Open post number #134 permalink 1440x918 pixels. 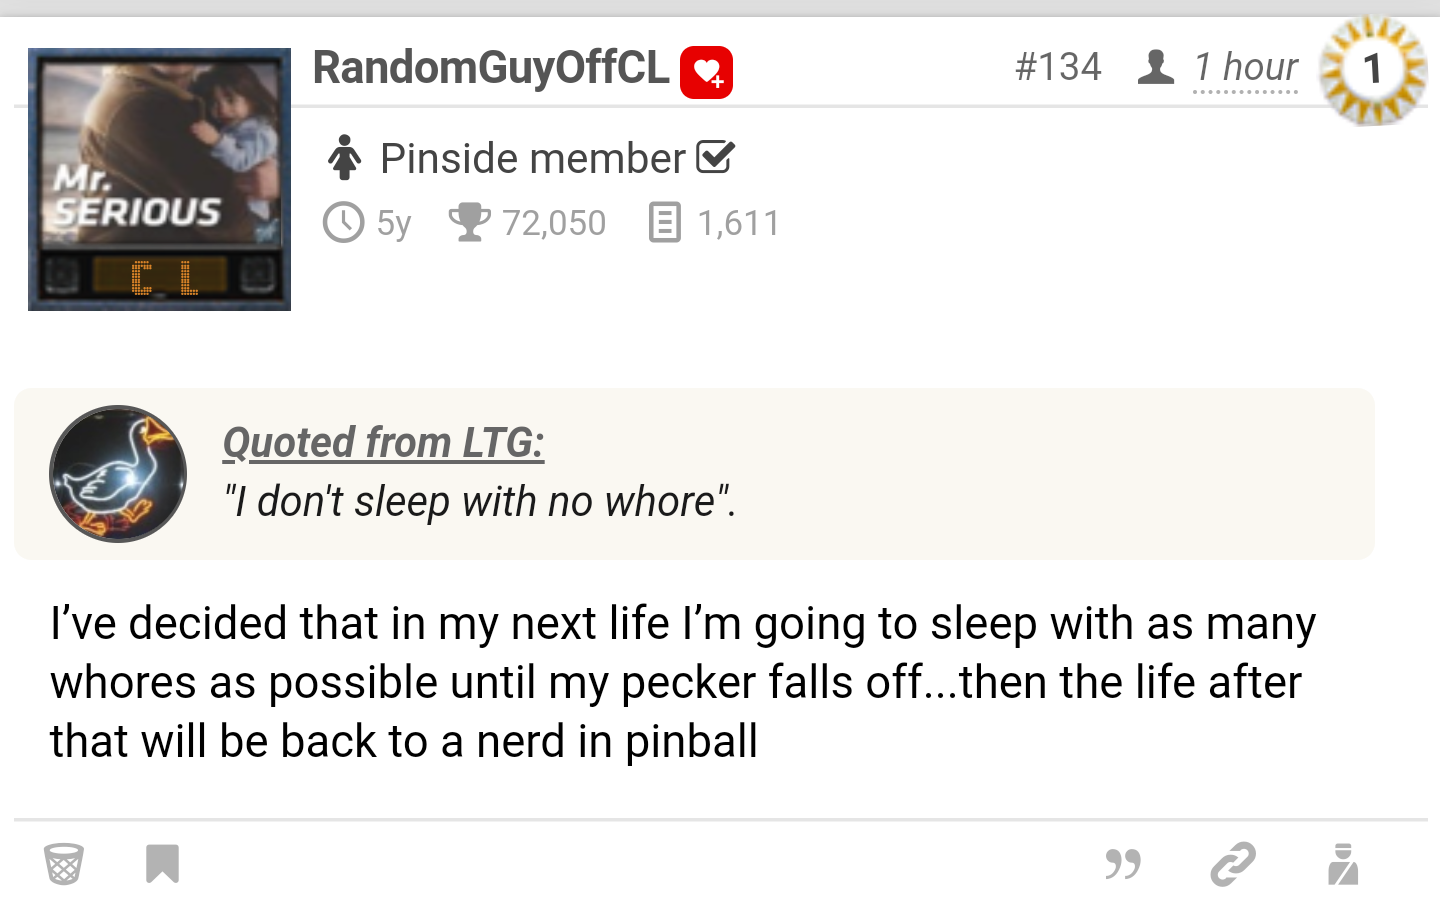tap(1058, 67)
